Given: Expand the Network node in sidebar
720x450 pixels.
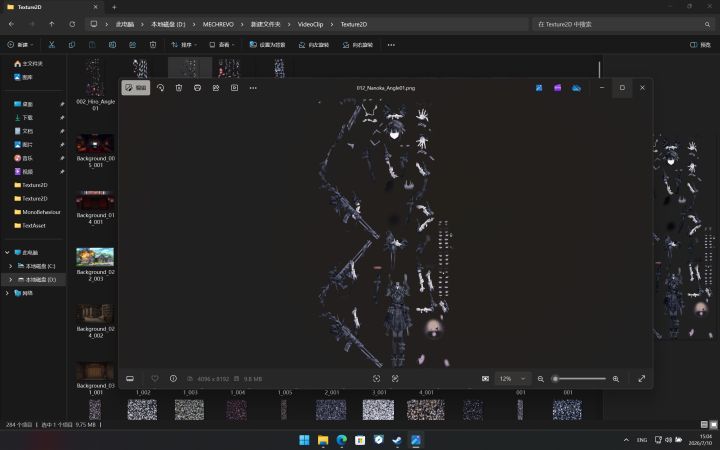Looking at the screenshot, I should pyautogui.click(x=7, y=293).
